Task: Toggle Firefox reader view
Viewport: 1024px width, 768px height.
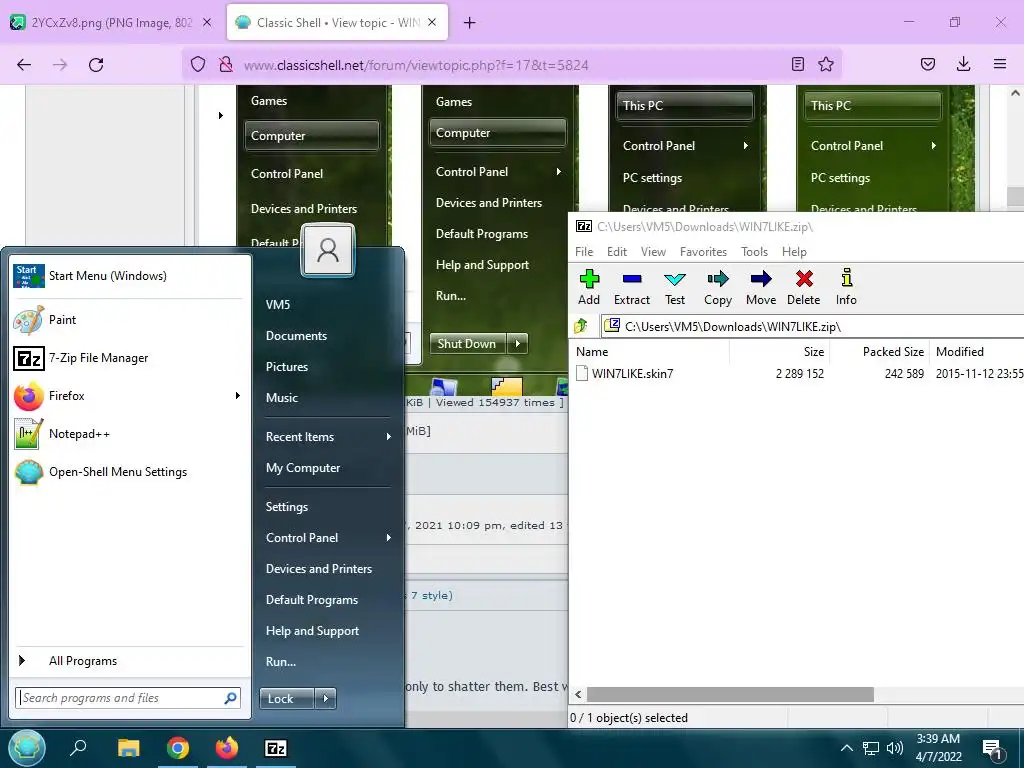Action: click(797, 64)
